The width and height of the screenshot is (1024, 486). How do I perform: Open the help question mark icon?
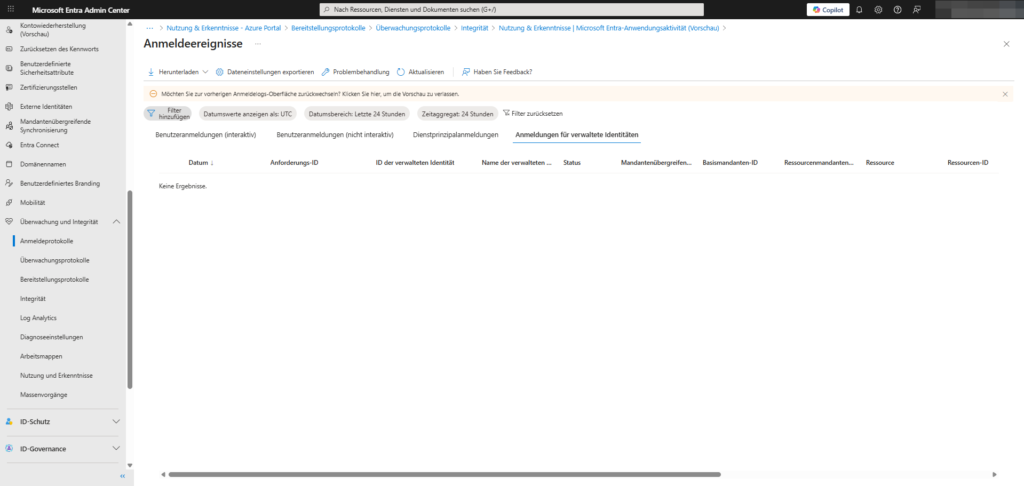897,9
